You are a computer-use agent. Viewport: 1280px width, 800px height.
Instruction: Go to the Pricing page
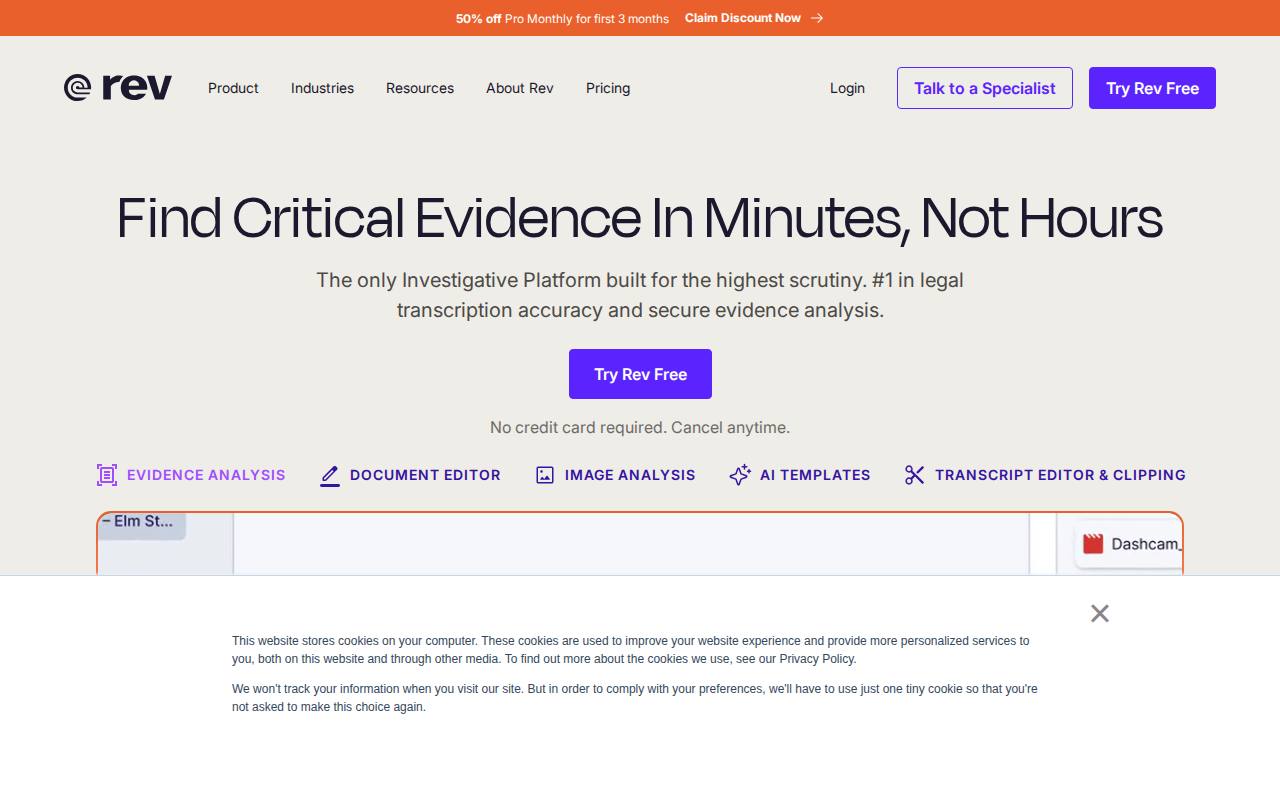pos(608,88)
